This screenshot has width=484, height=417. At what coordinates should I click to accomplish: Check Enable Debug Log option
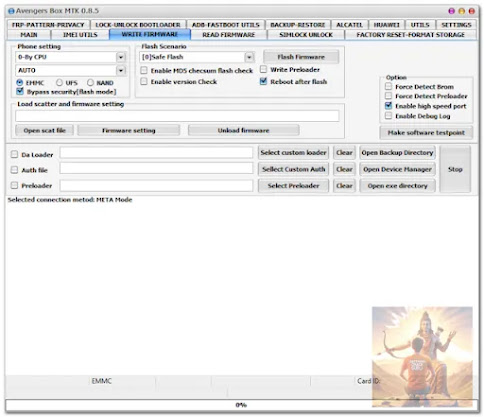click(388, 116)
